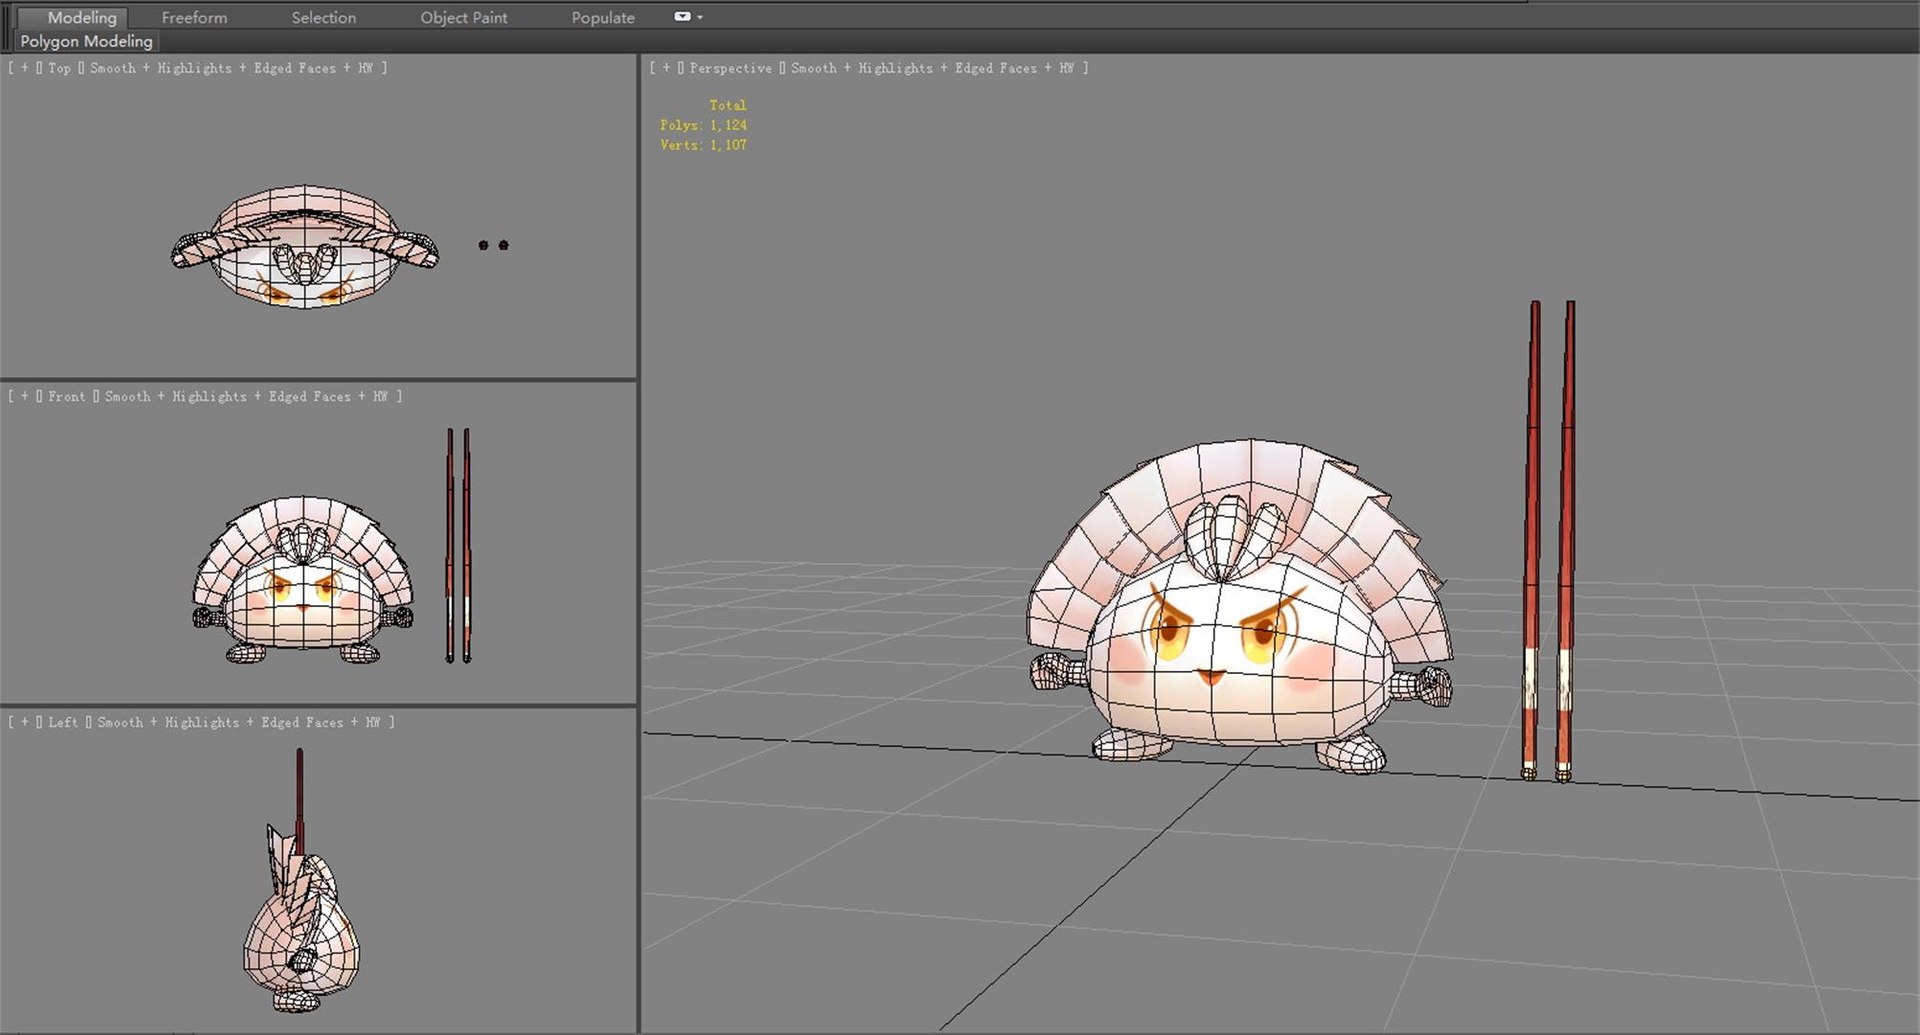Open the Front view name menu
This screenshot has width=1920, height=1035.
pyautogui.click(x=66, y=396)
